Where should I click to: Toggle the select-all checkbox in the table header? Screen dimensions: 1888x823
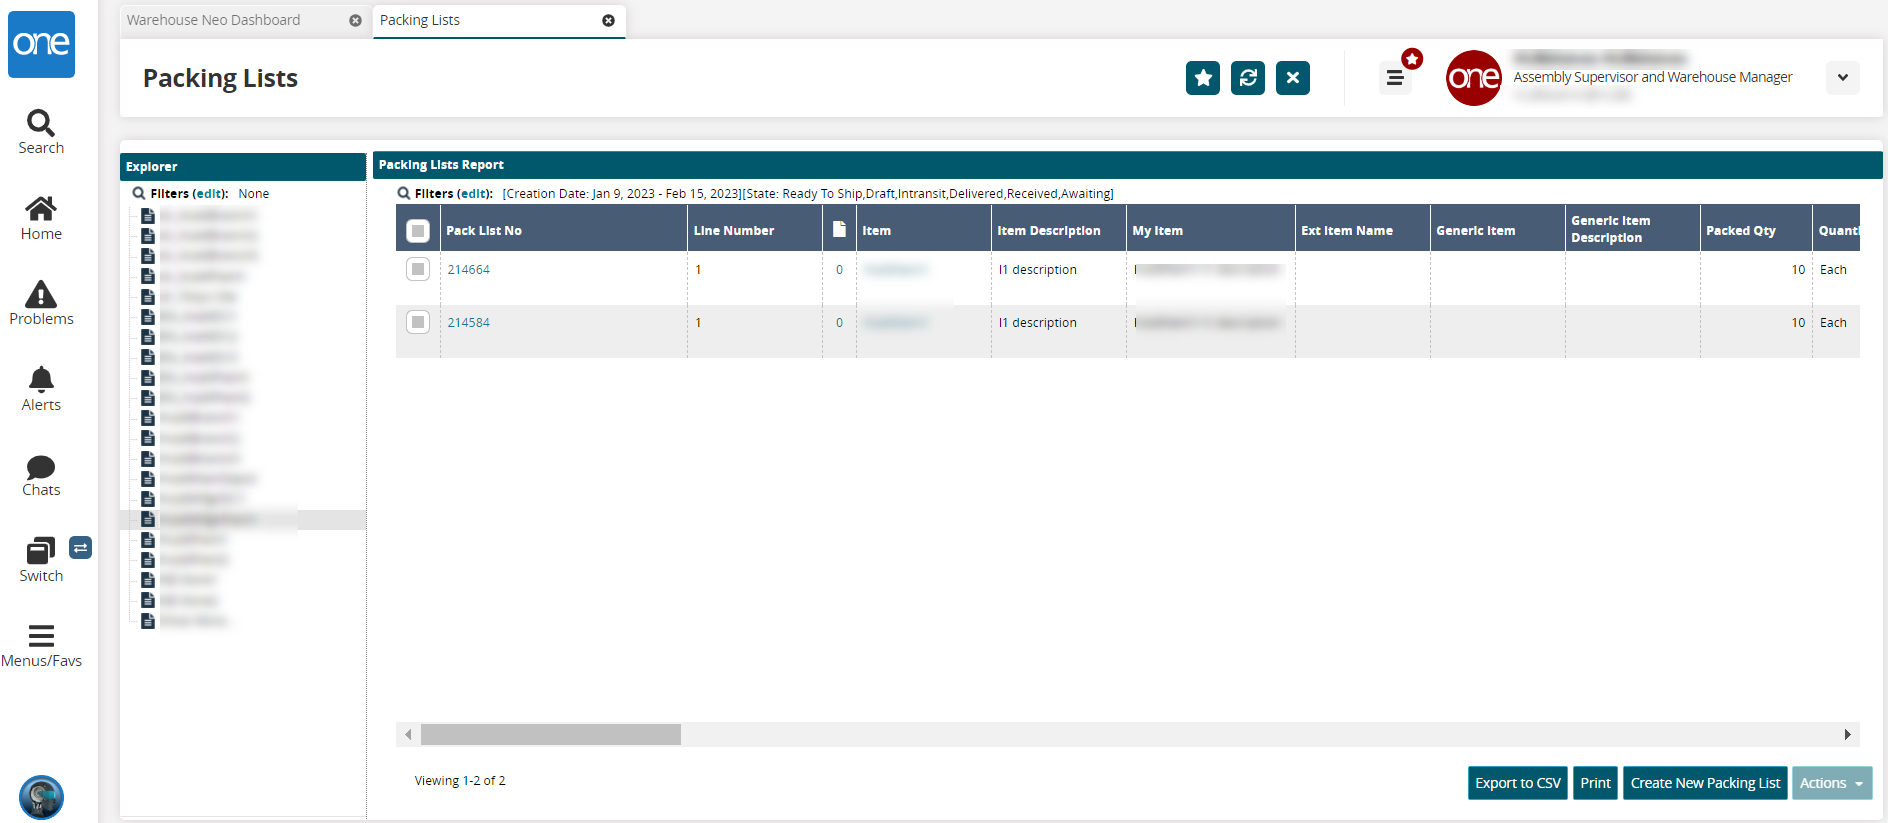pyautogui.click(x=418, y=231)
